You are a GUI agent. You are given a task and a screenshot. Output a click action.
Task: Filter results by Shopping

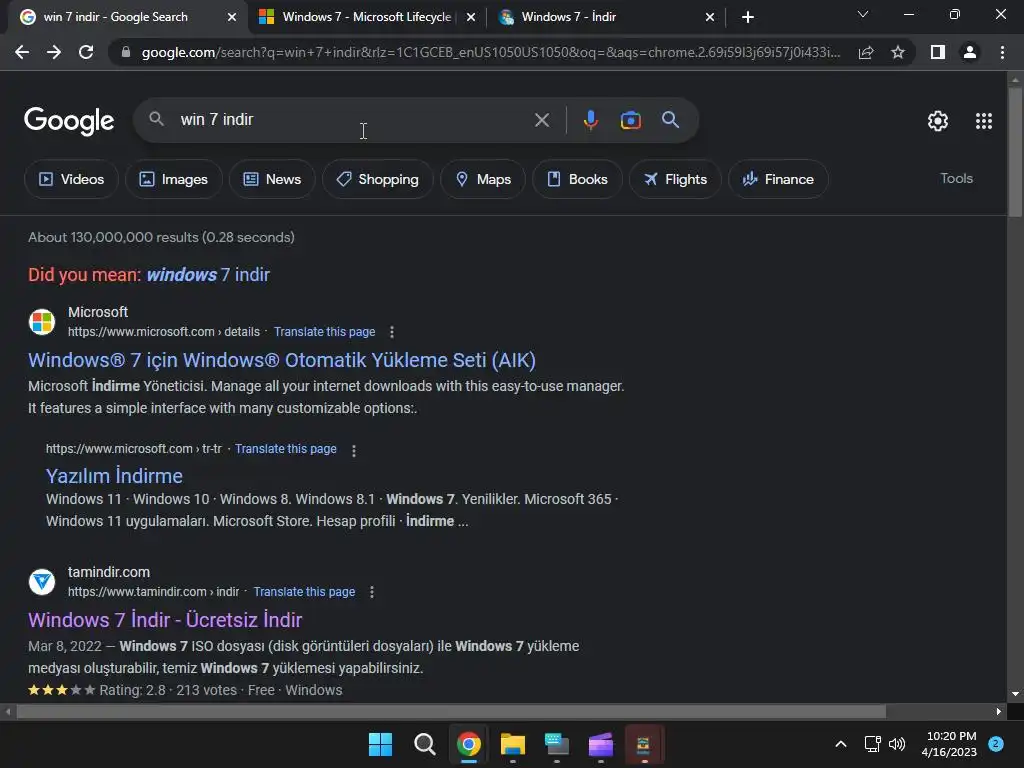[377, 179]
